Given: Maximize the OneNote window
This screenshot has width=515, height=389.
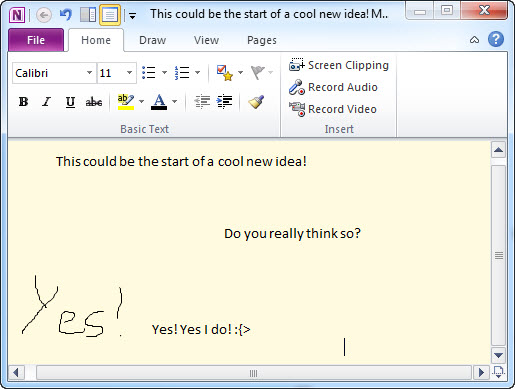Looking at the screenshot, I should 446,11.
